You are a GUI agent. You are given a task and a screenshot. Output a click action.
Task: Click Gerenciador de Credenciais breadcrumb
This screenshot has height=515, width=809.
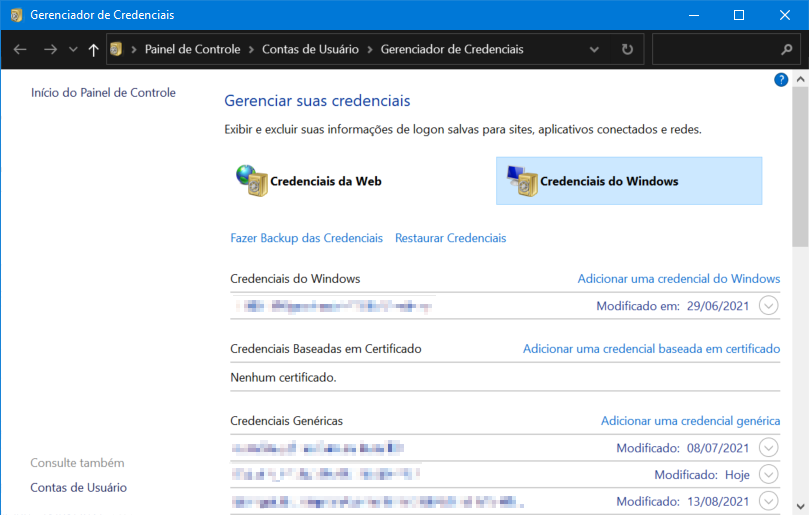pyautogui.click(x=452, y=49)
